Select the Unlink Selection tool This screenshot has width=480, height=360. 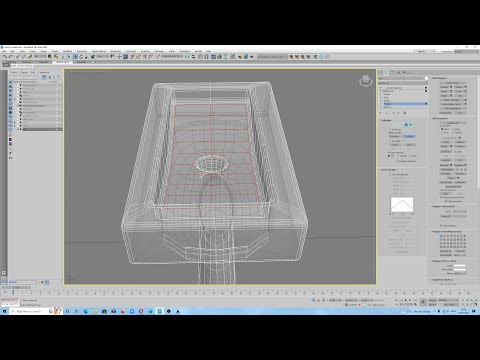tap(24, 57)
